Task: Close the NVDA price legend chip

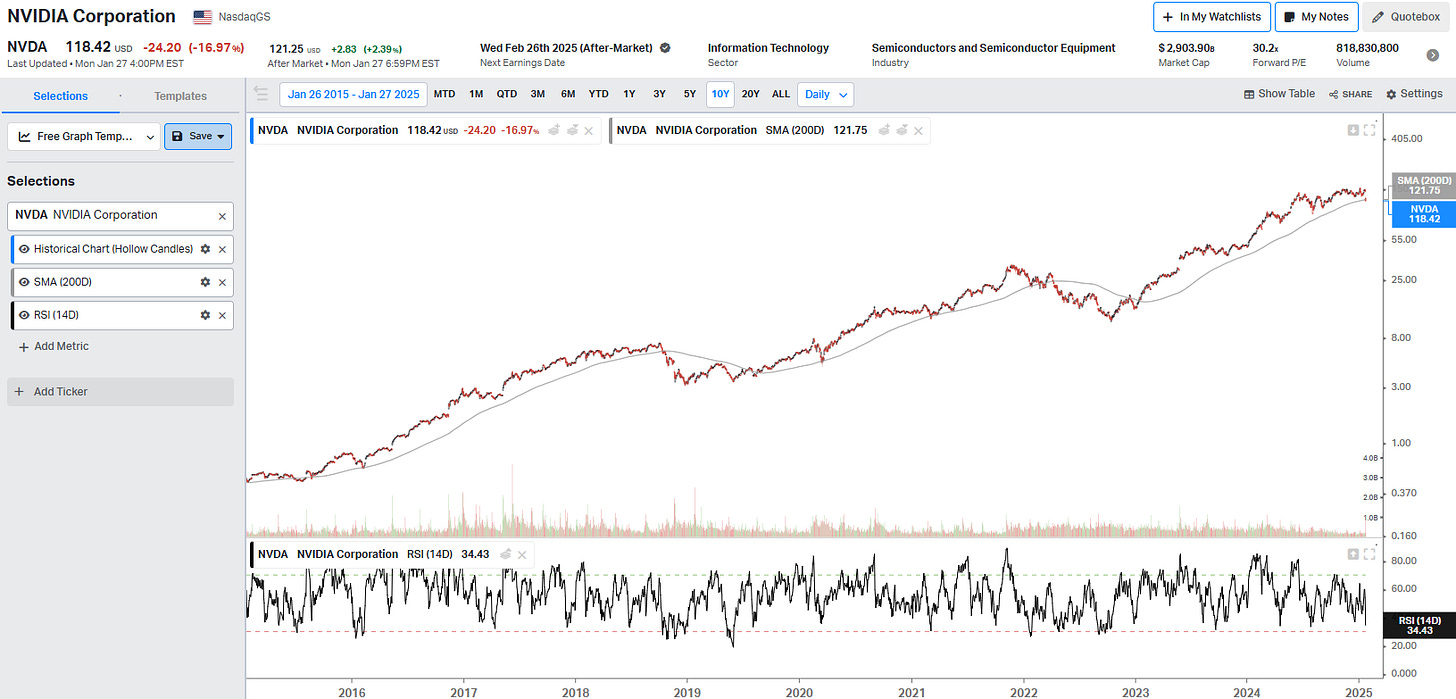Action: coord(589,130)
